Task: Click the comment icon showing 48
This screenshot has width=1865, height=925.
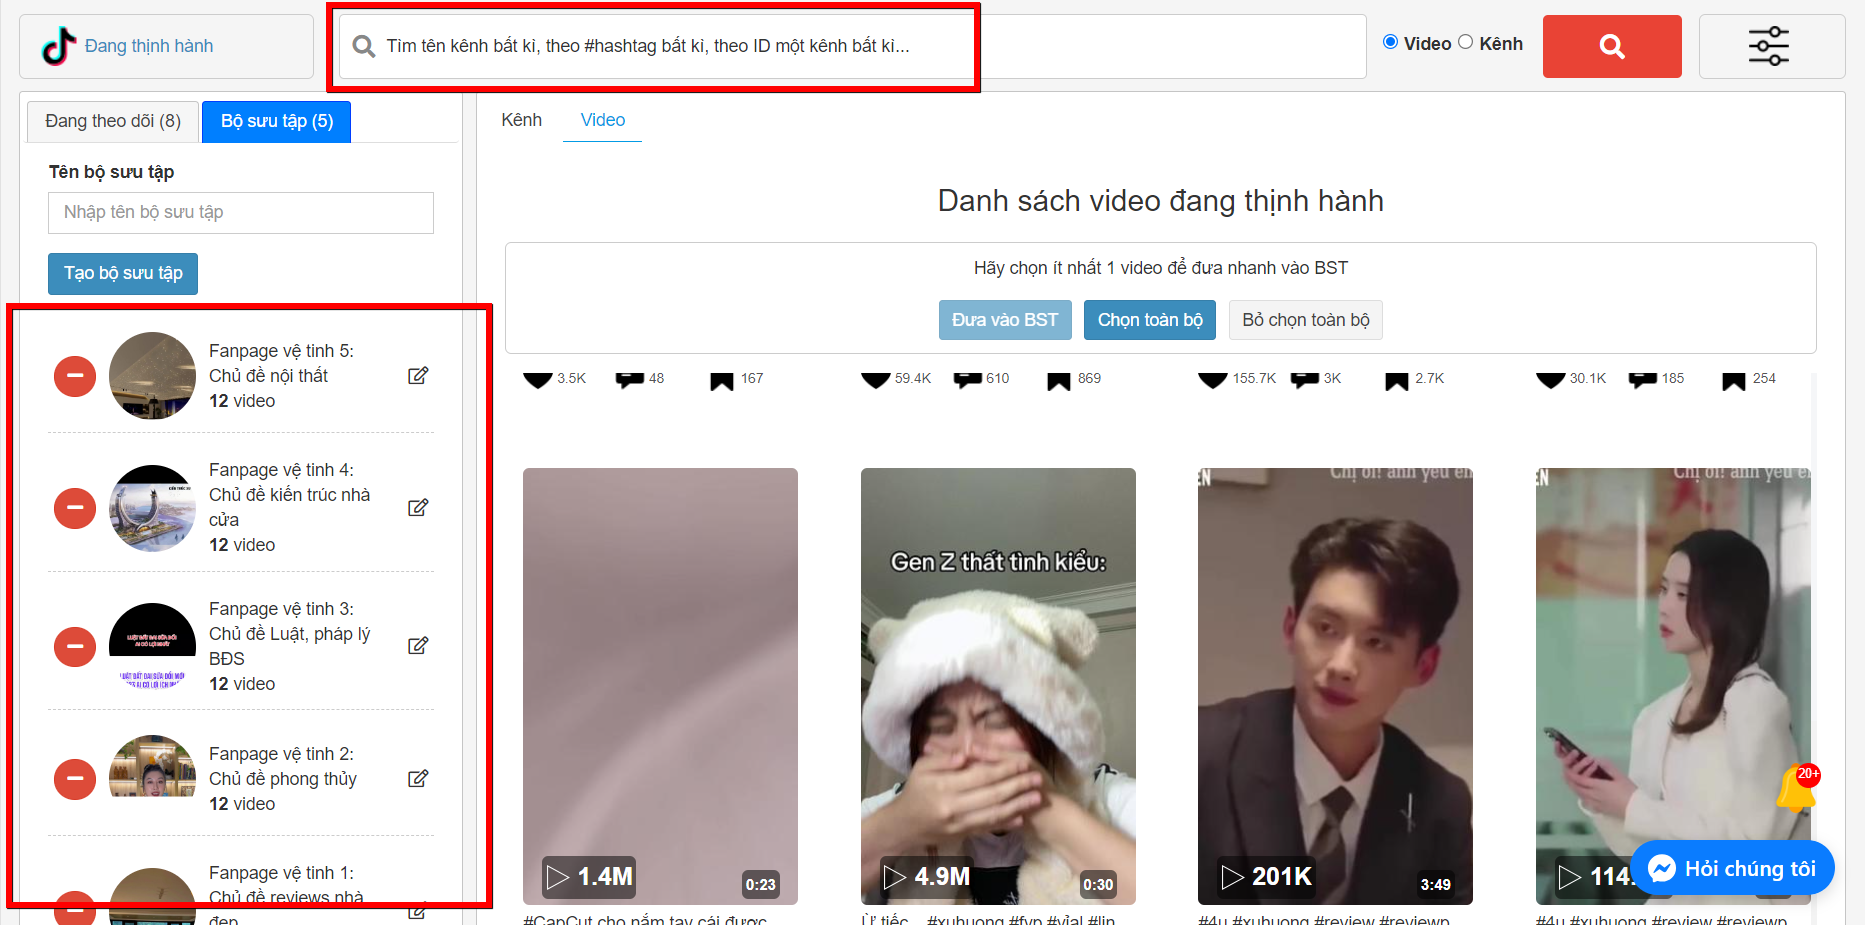Action: tap(630, 380)
